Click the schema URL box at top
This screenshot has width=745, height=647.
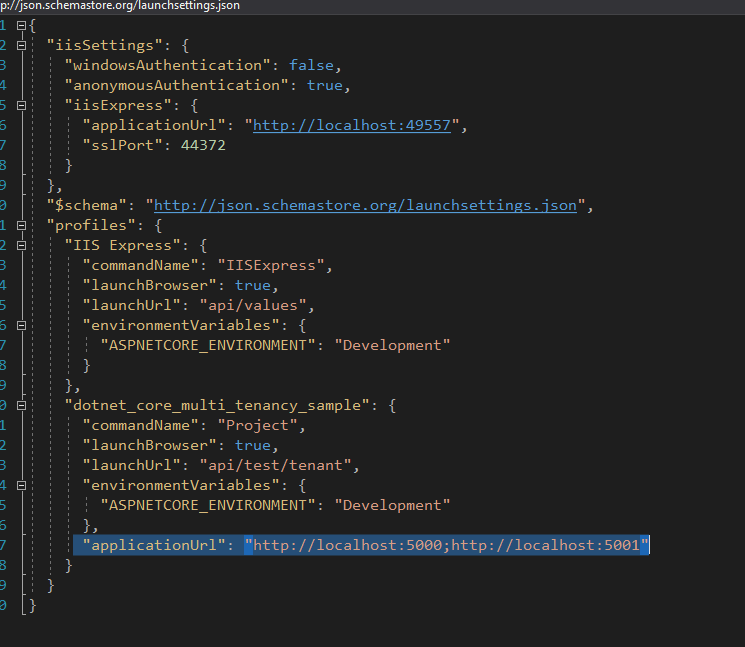tap(372, 6)
